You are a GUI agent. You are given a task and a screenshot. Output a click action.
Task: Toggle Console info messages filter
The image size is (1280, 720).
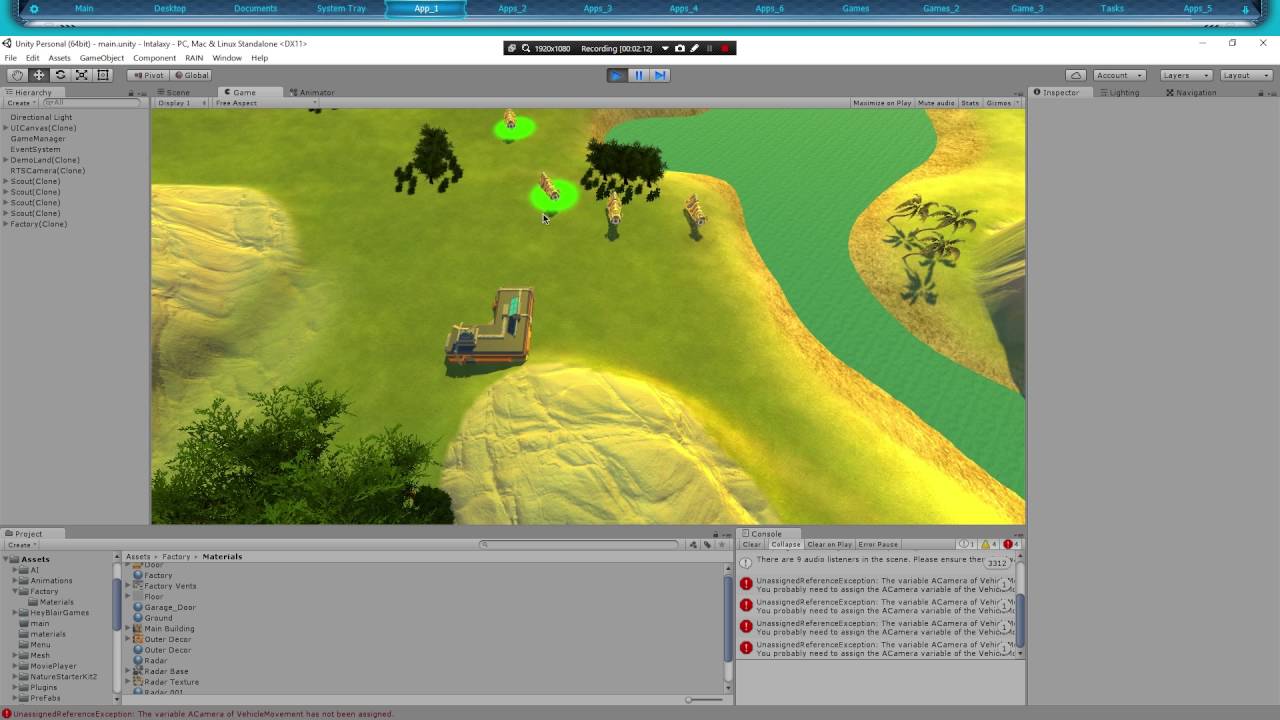point(967,545)
